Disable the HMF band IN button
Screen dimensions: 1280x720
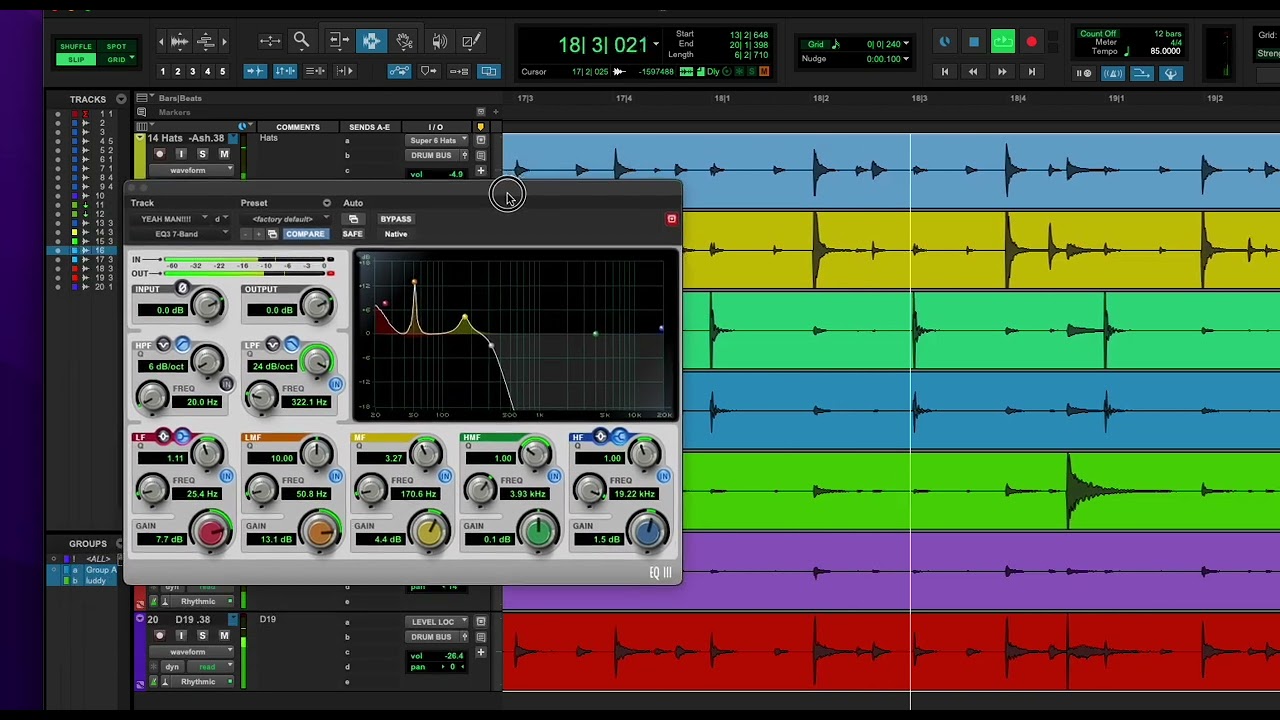[x=554, y=476]
